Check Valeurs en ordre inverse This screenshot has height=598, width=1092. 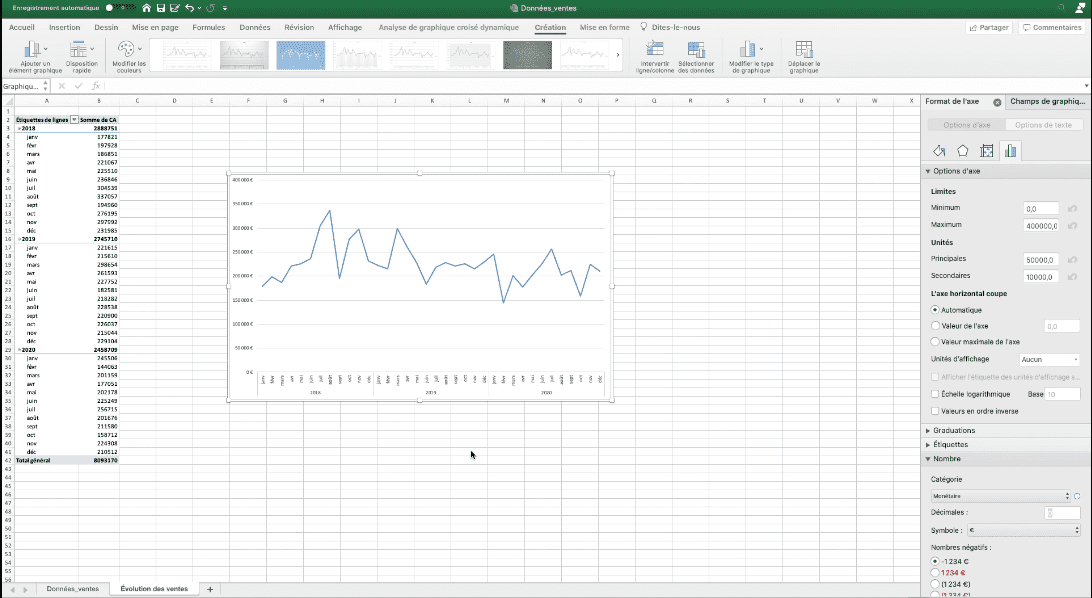coord(935,411)
